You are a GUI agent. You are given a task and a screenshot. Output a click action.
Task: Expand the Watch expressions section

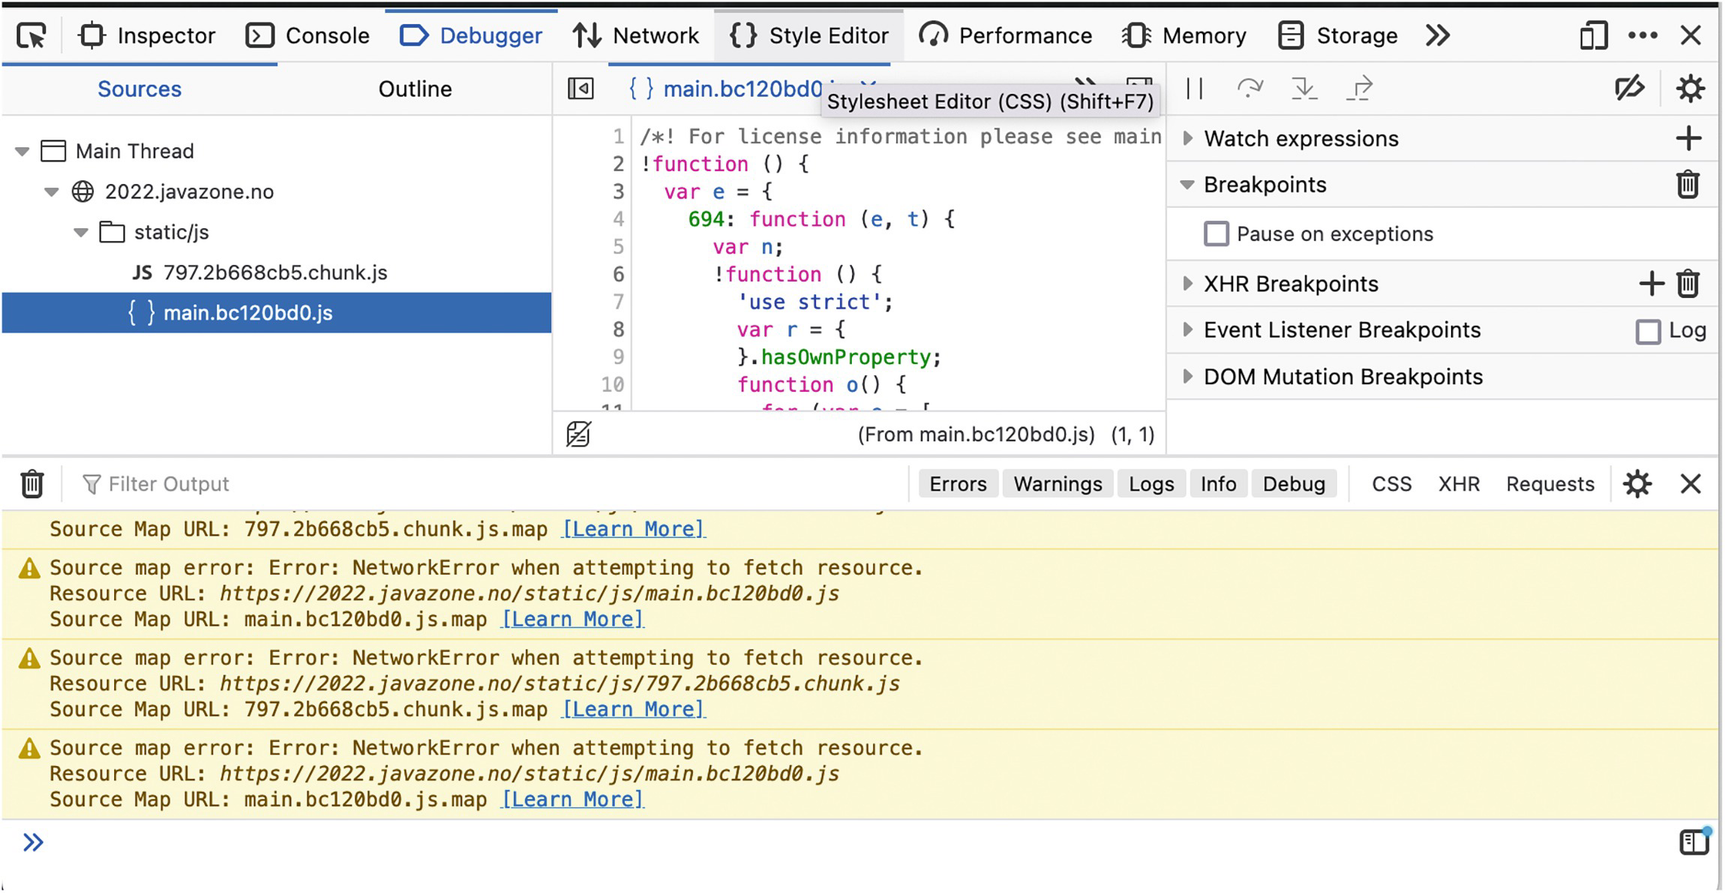click(x=1188, y=139)
